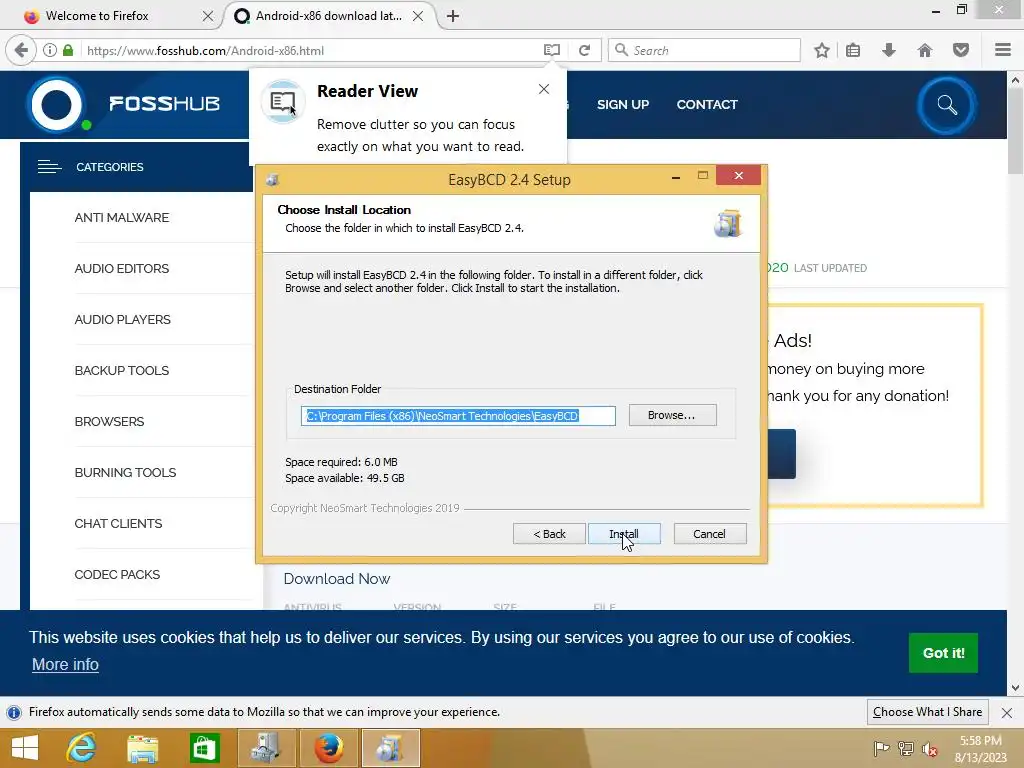Dismiss the Firefox data notification bar

(1006, 712)
